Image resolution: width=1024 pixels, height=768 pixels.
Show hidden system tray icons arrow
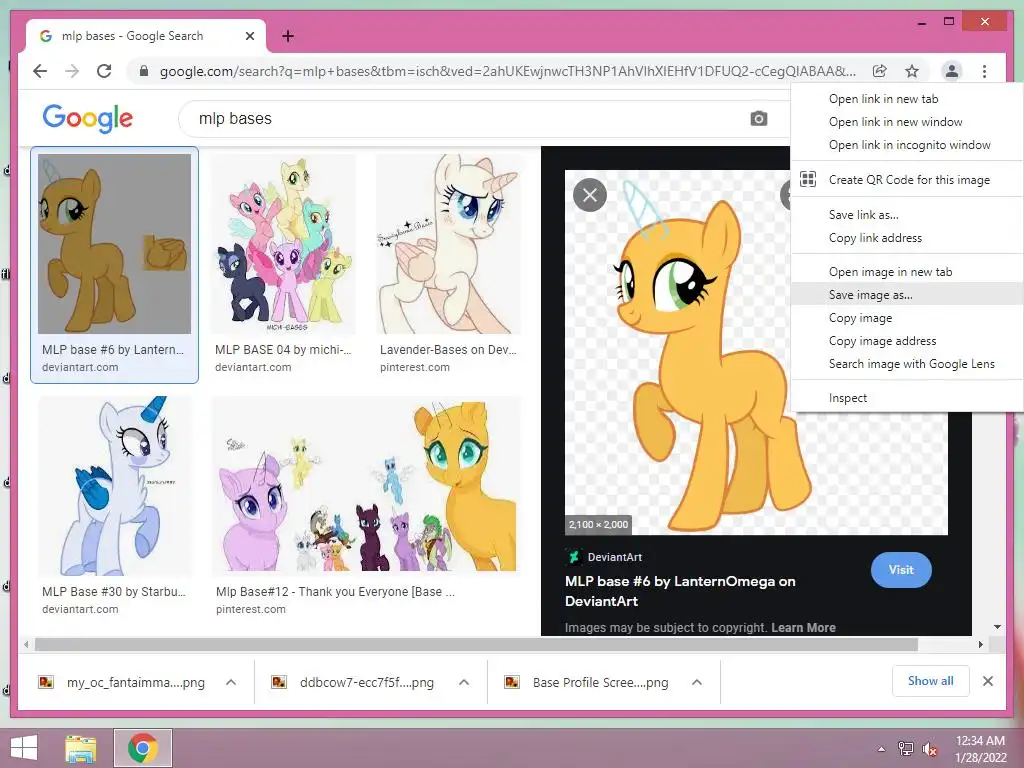pos(881,749)
